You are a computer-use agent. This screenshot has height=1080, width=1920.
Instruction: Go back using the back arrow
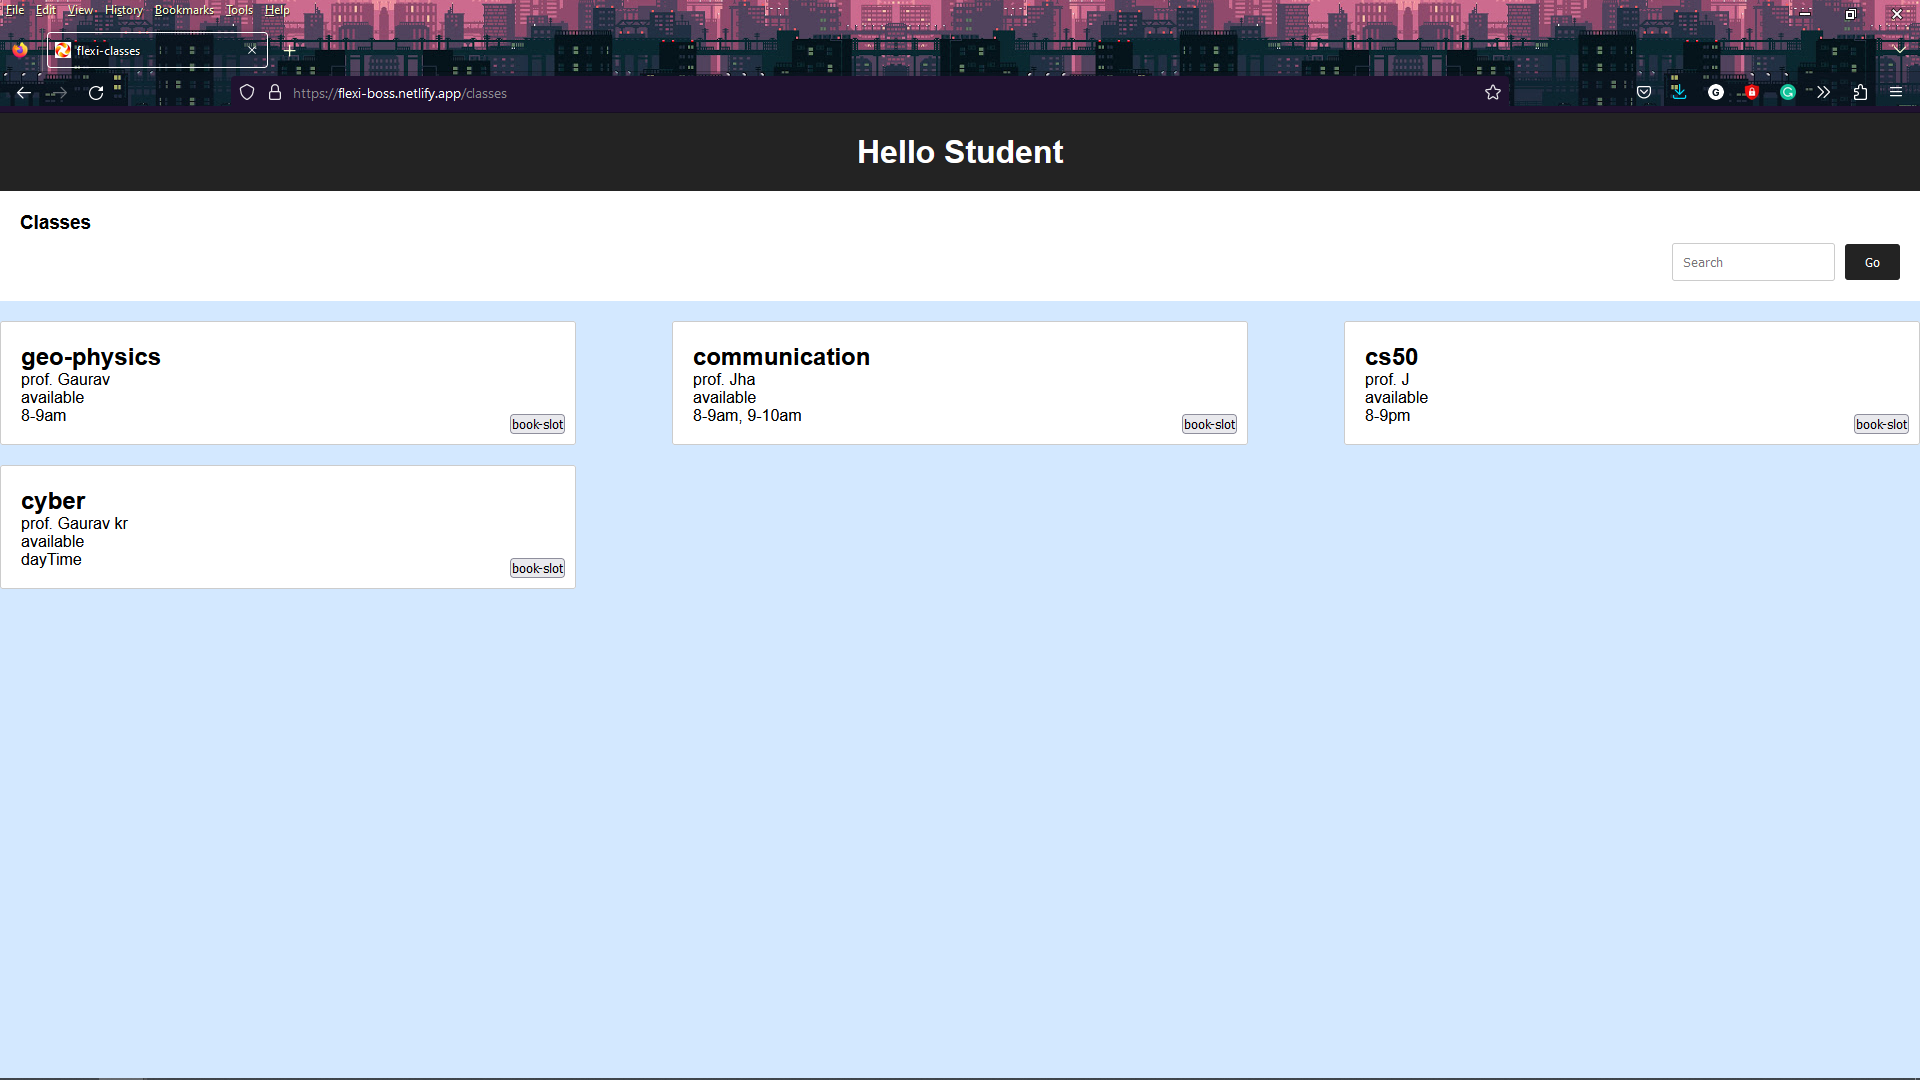22,92
